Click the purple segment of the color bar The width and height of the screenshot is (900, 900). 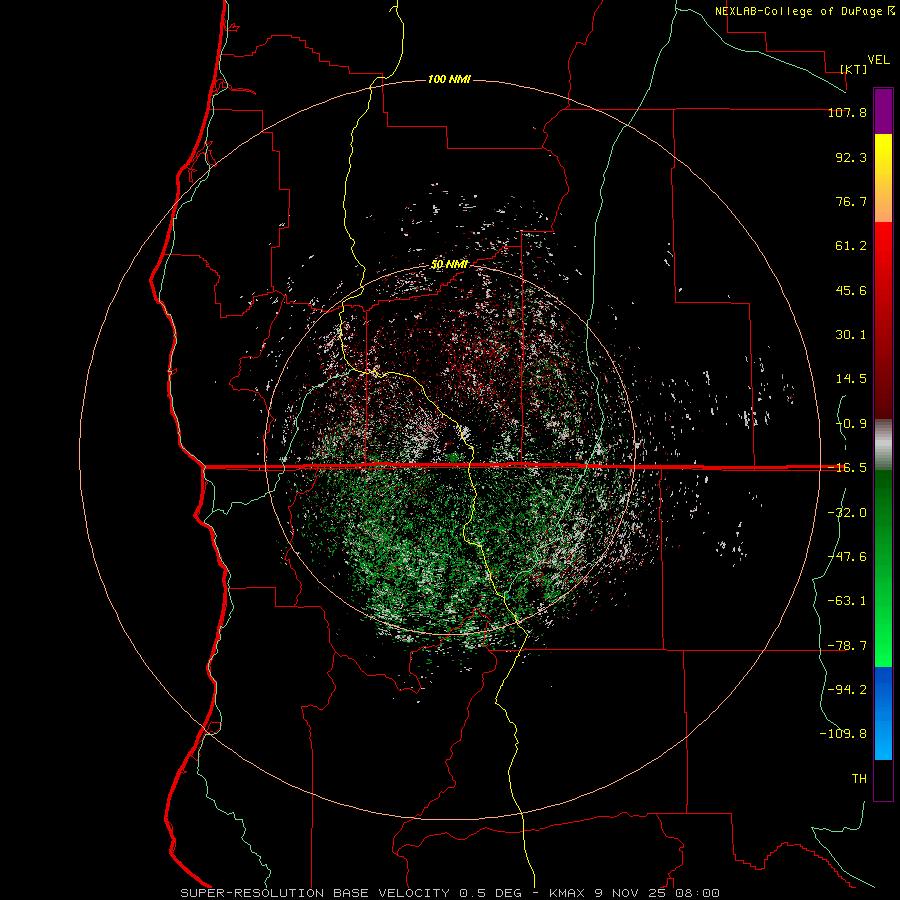[883, 111]
